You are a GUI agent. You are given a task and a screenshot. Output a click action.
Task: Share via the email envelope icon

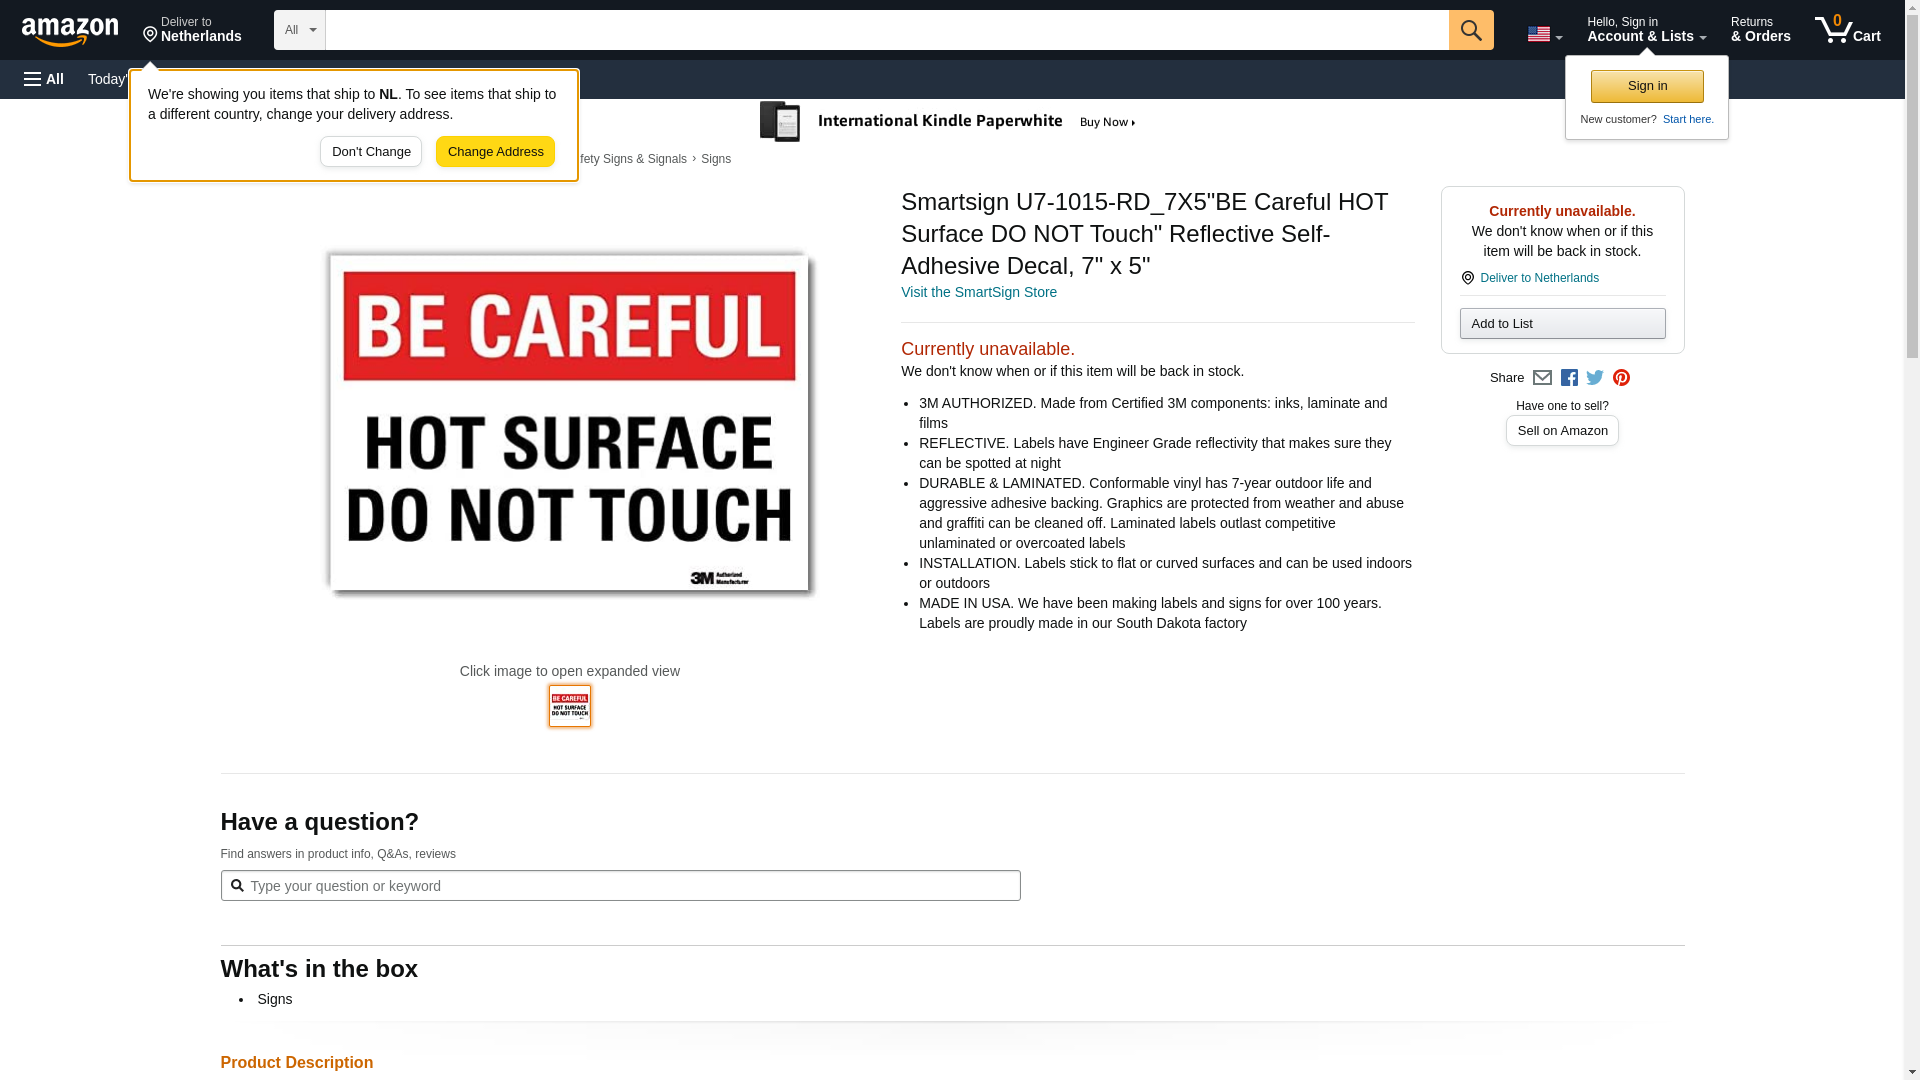(x=1542, y=378)
